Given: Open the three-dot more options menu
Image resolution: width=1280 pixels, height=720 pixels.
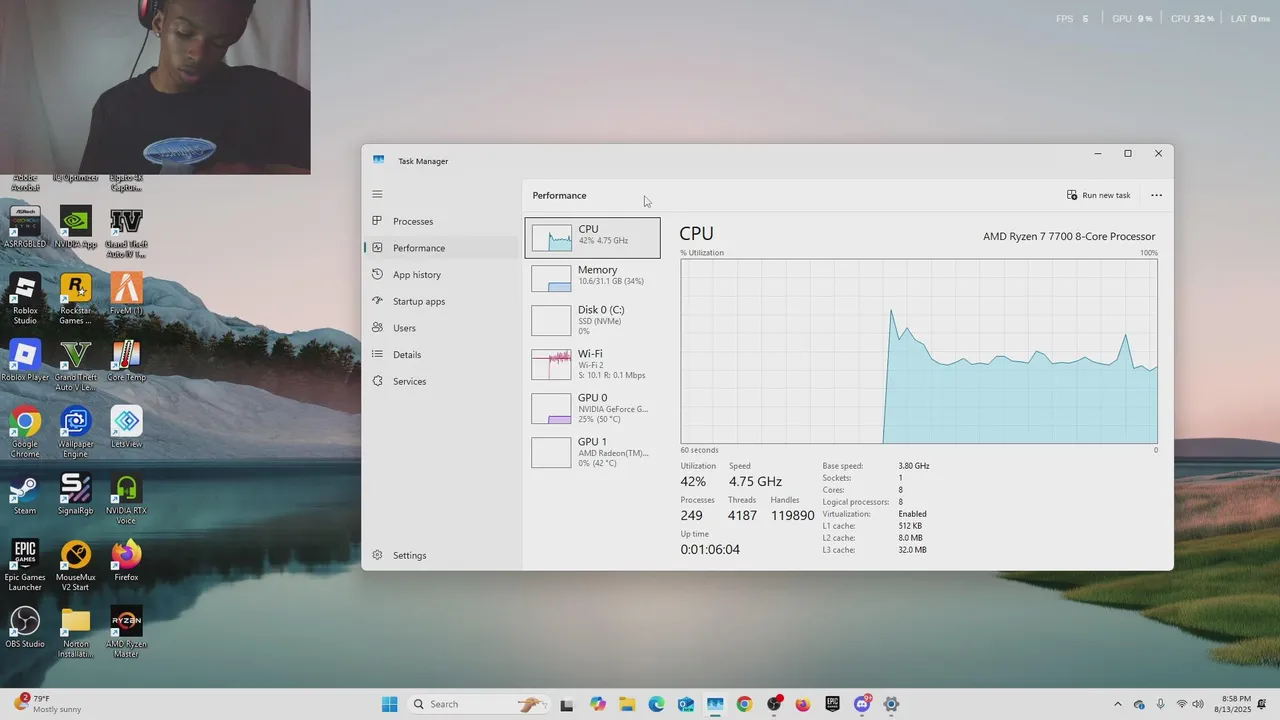Looking at the screenshot, I should (x=1156, y=195).
